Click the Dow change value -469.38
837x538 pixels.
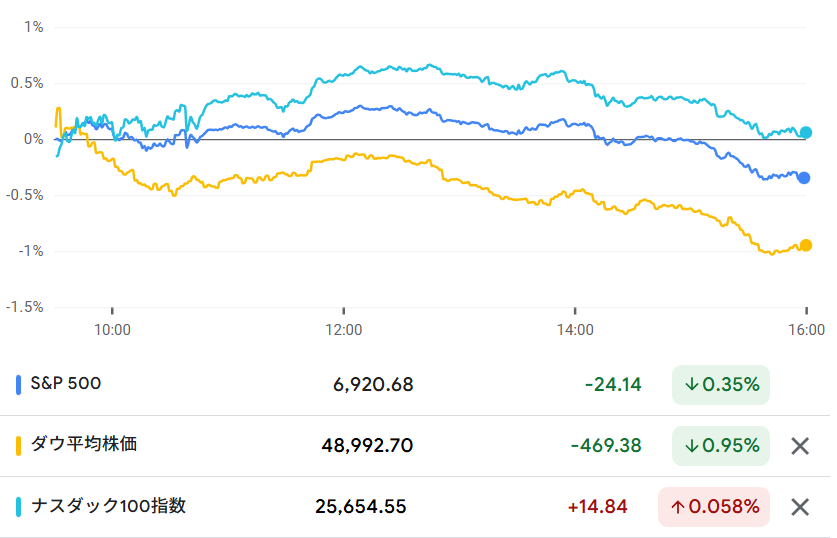(605, 446)
